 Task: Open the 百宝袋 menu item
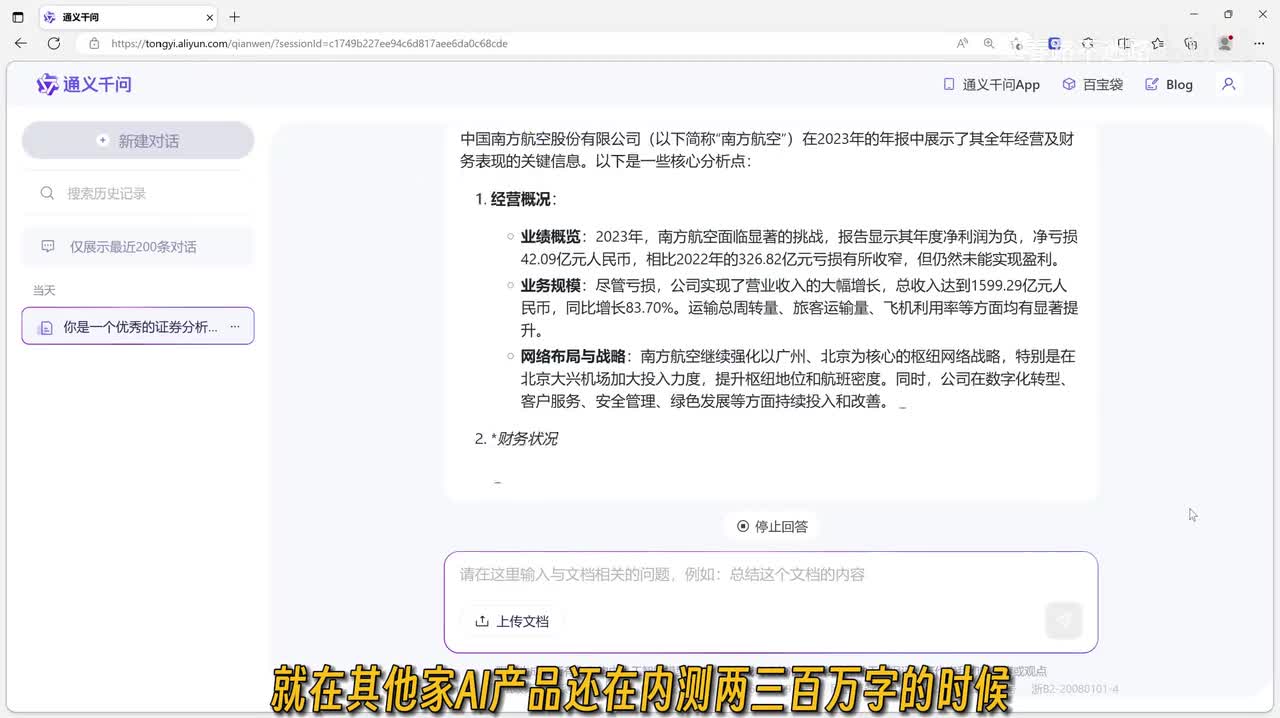point(1092,85)
